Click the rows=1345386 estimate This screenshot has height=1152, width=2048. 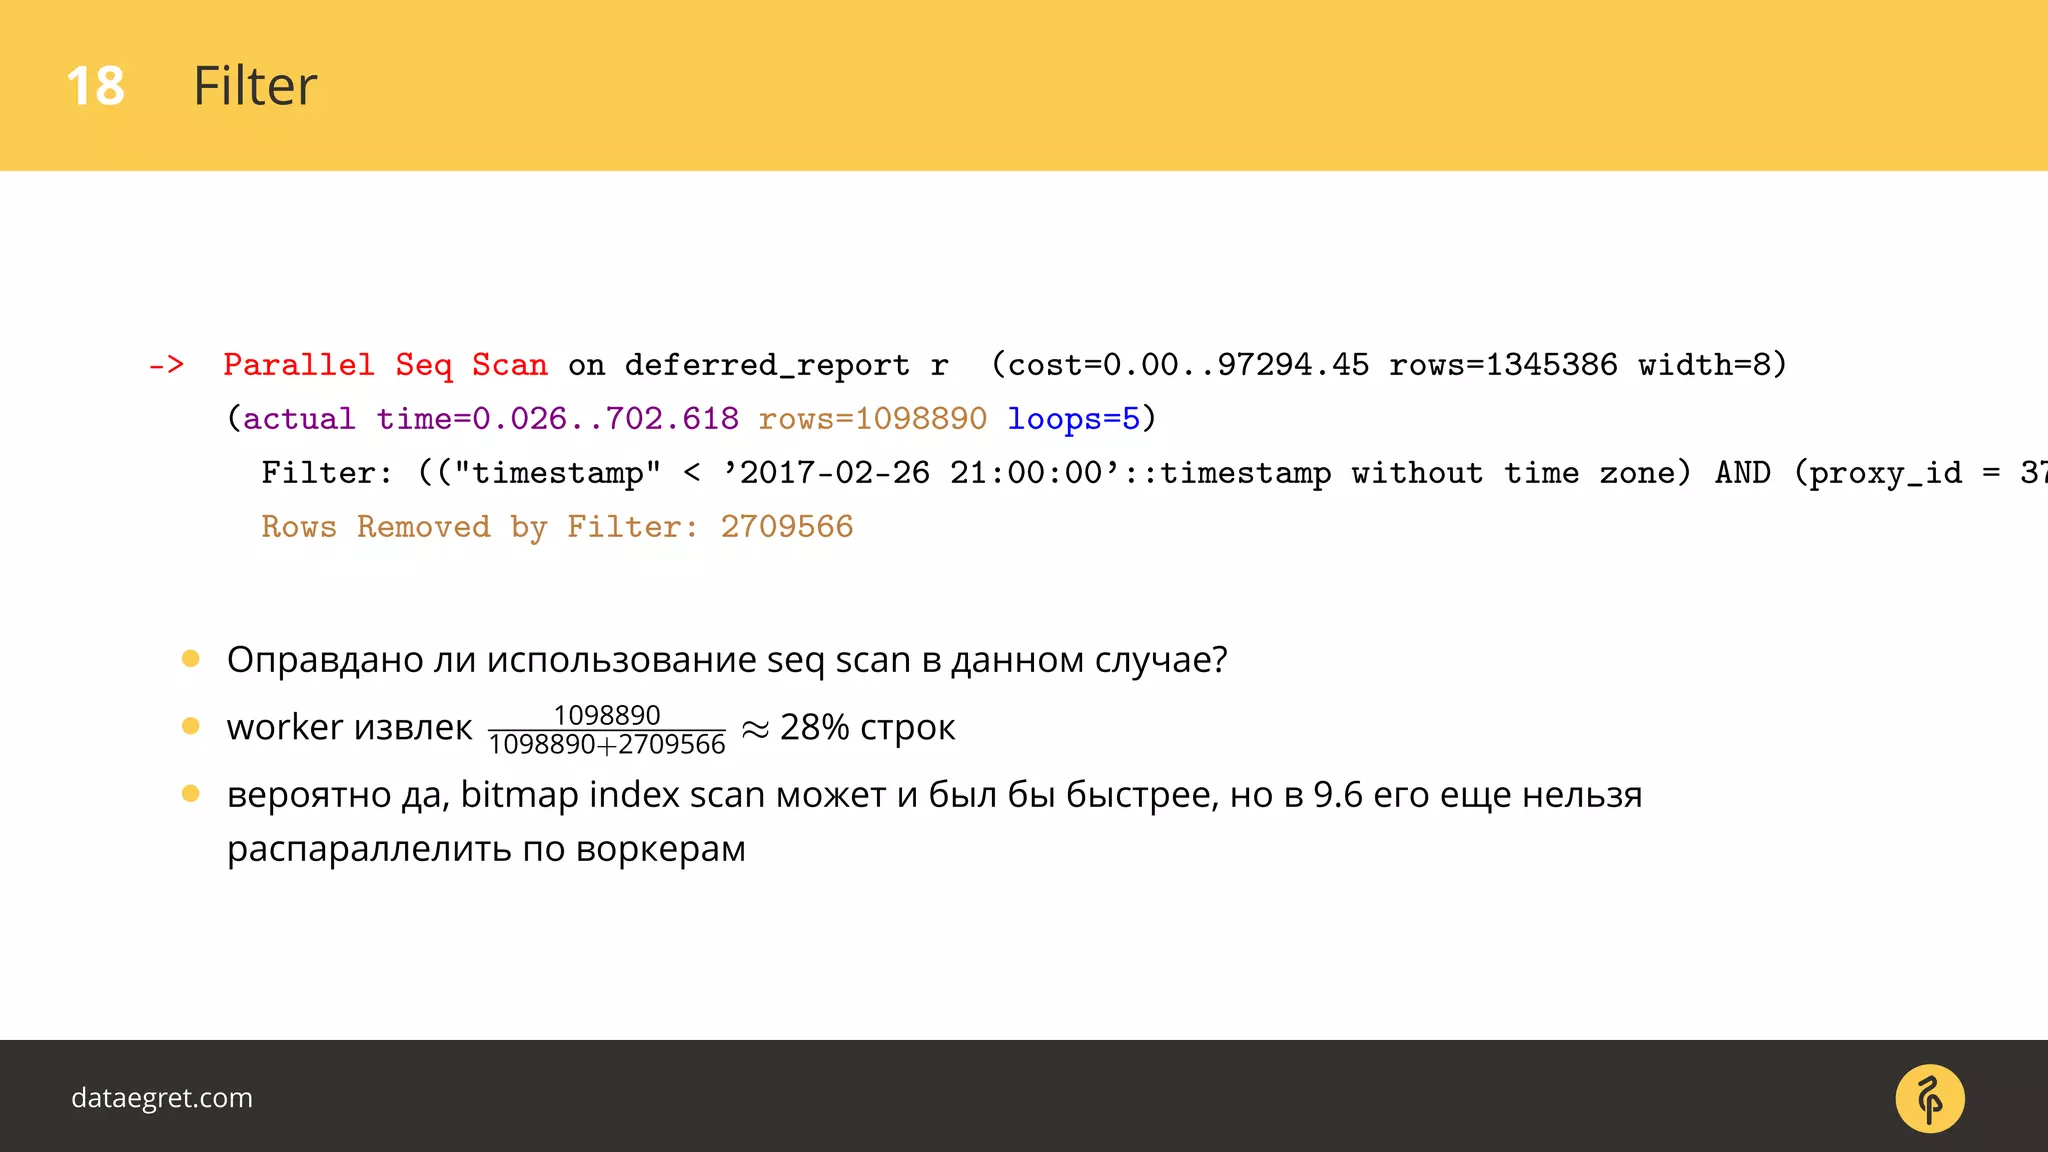[x=1503, y=365]
